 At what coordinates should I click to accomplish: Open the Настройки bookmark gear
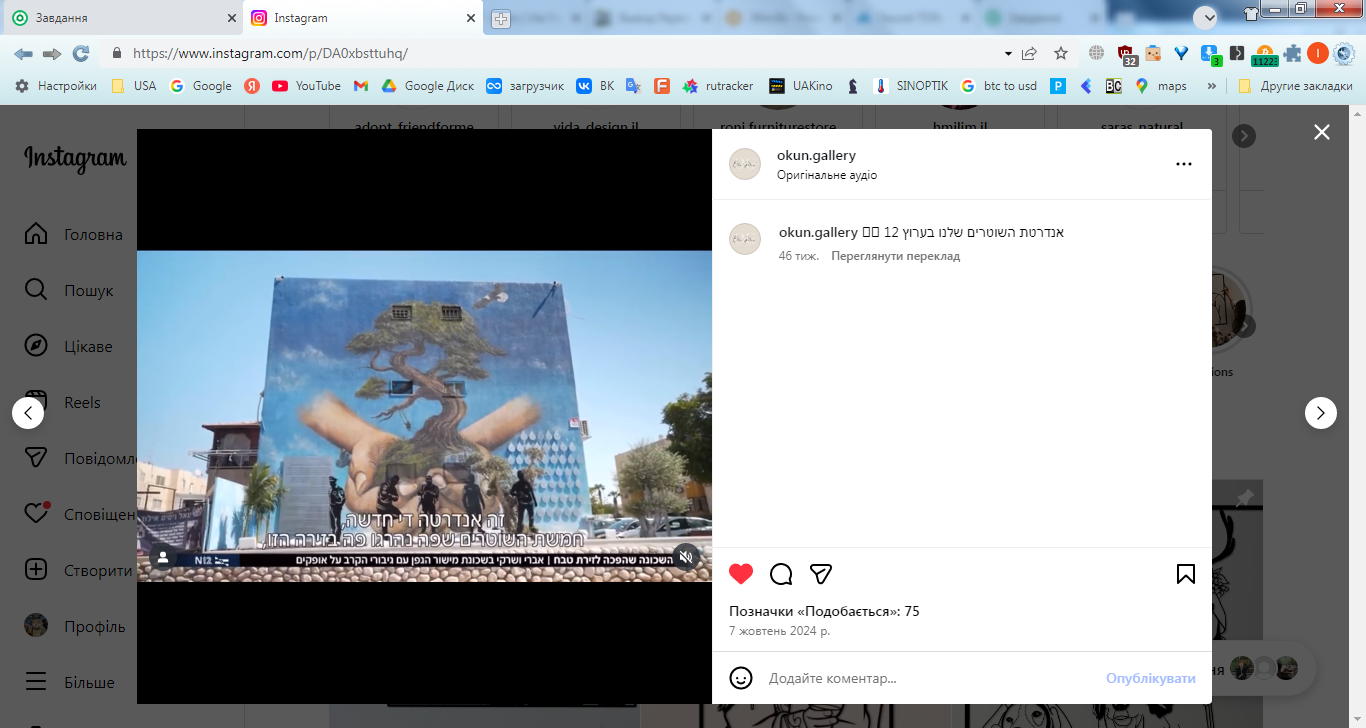pyautogui.click(x=56, y=86)
